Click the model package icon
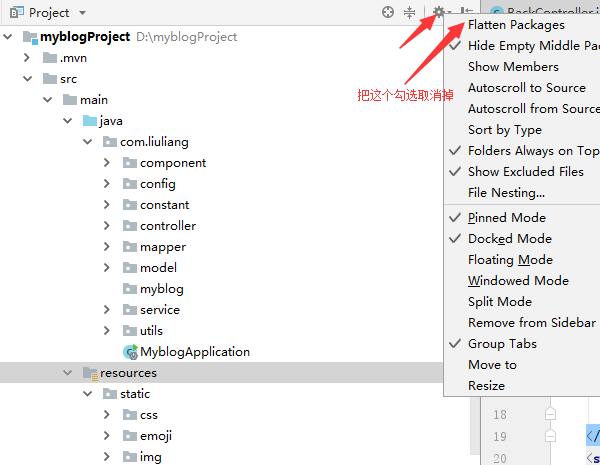The height and width of the screenshot is (465, 600). (130, 268)
